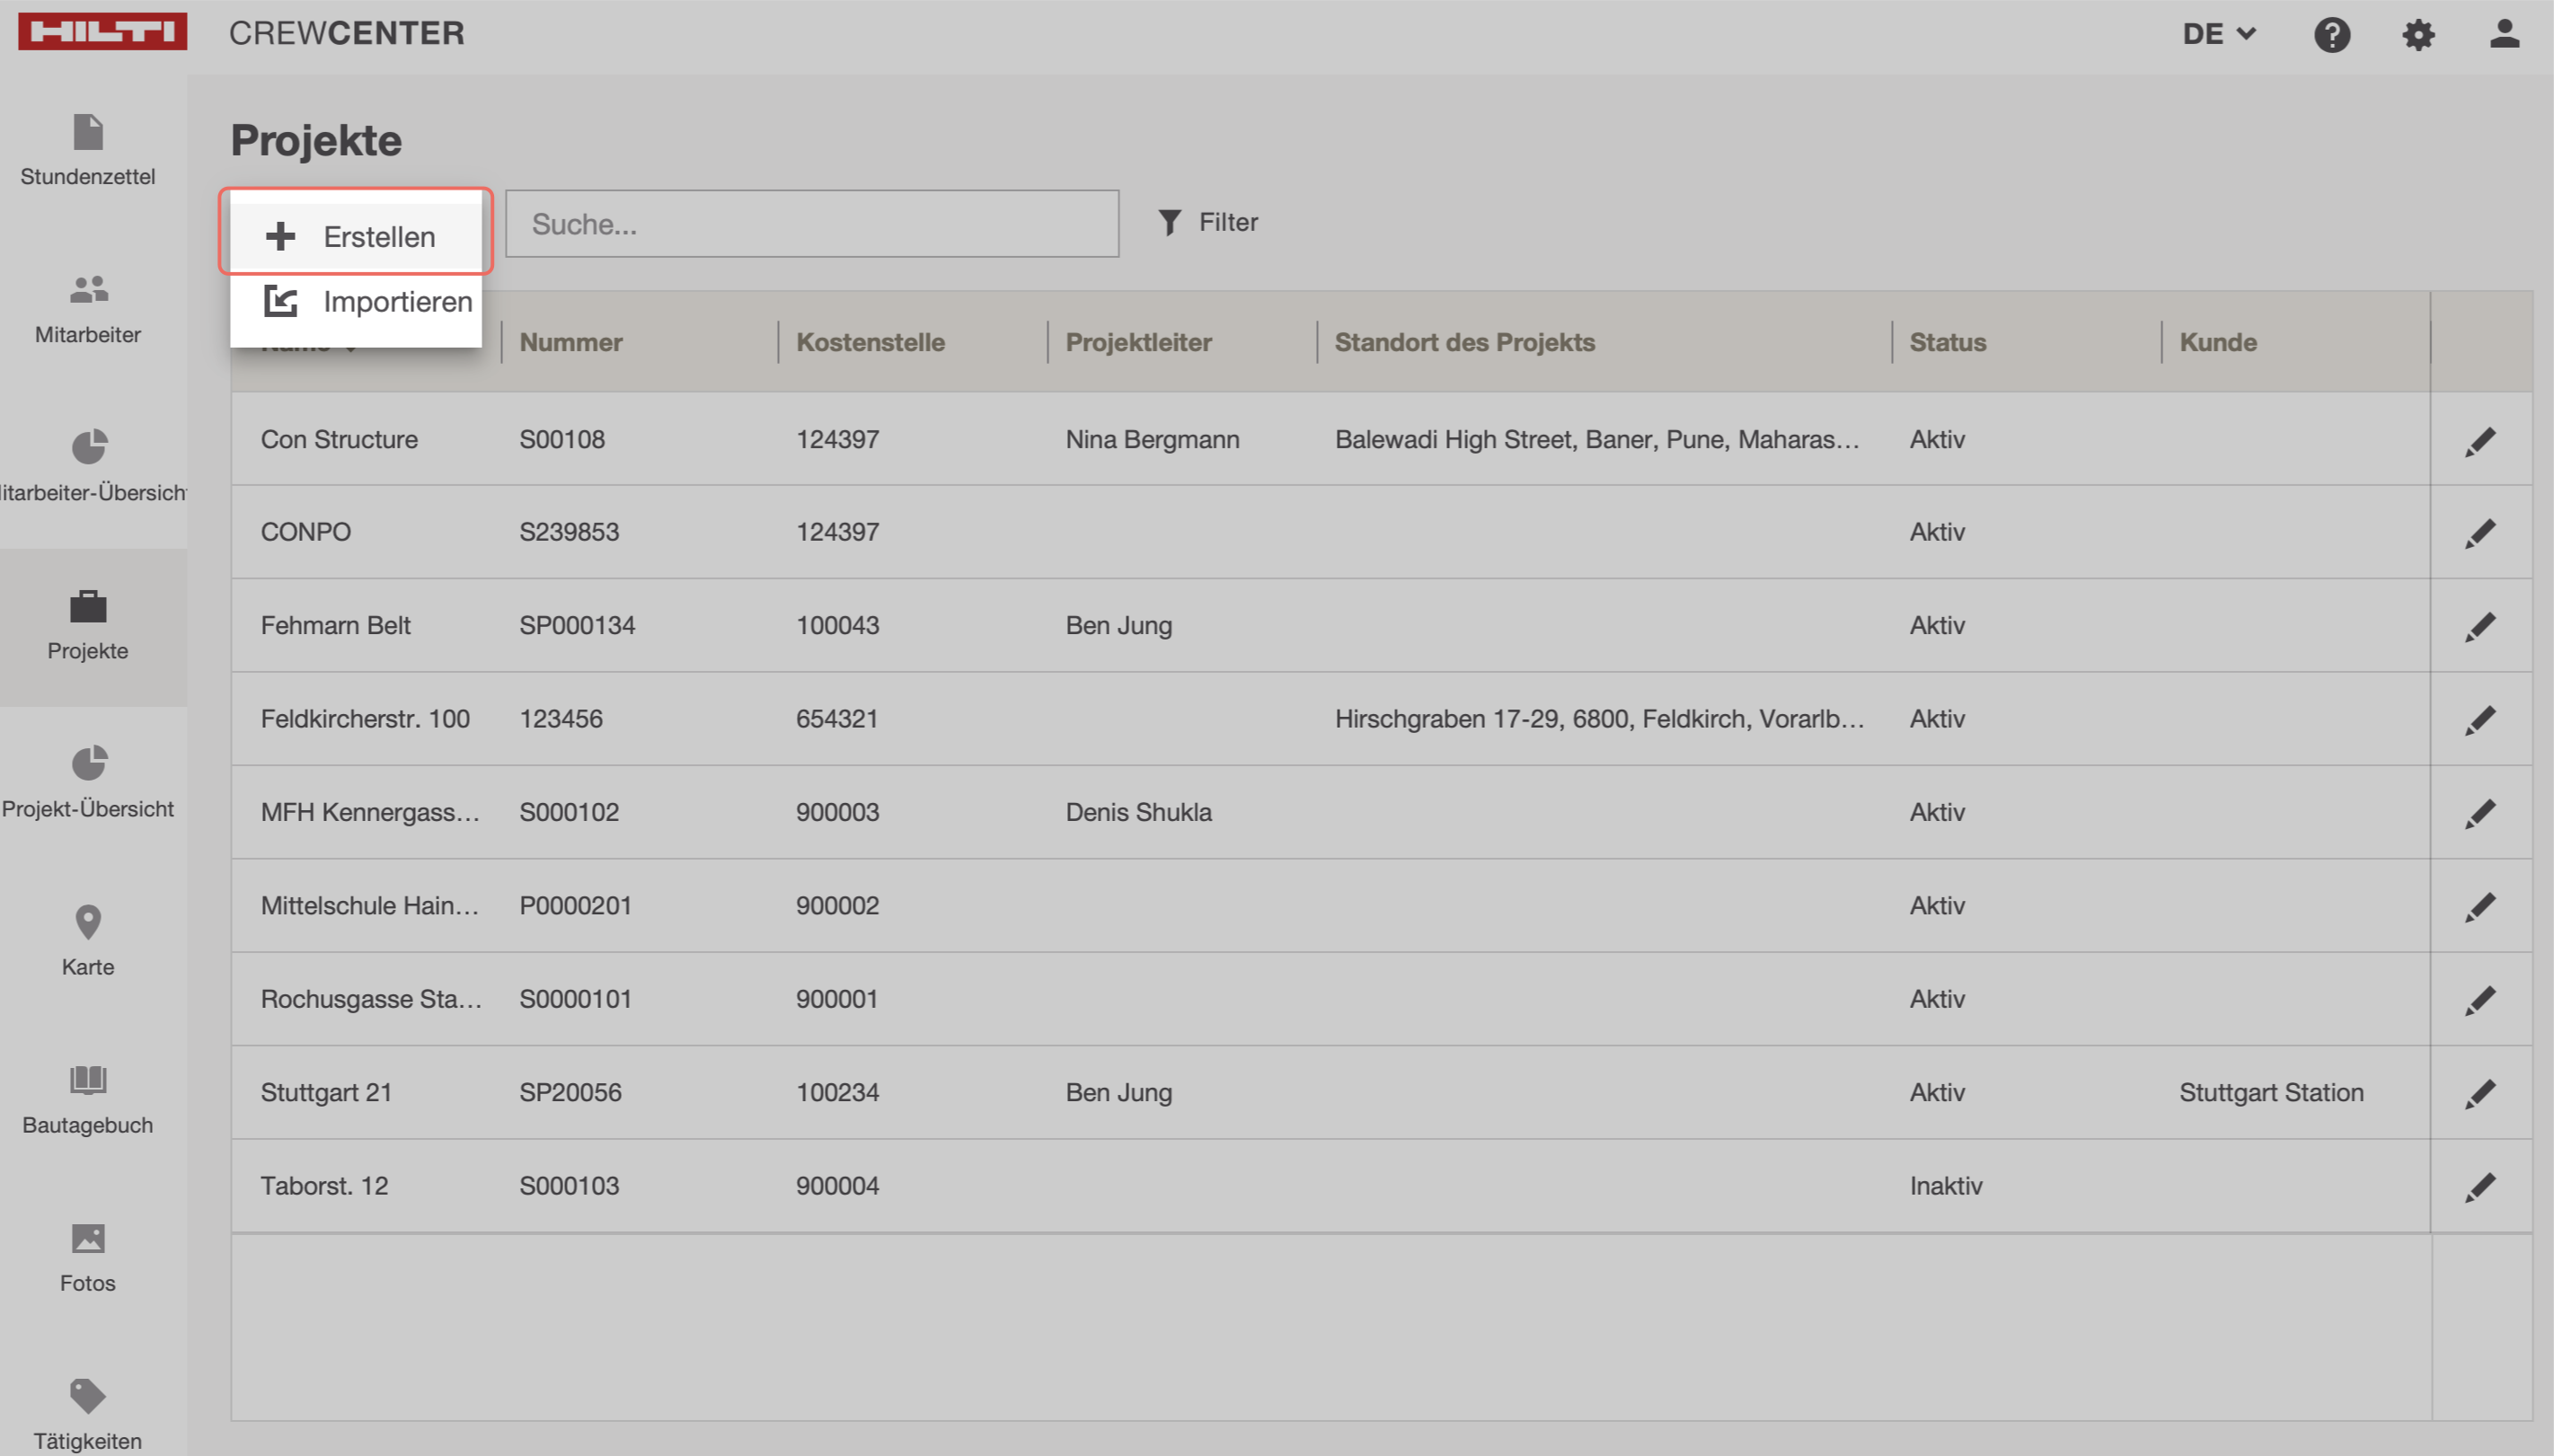Click pencil icon for Taborst. 12 row
2554x1456 pixels.
click(x=2480, y=1187)
